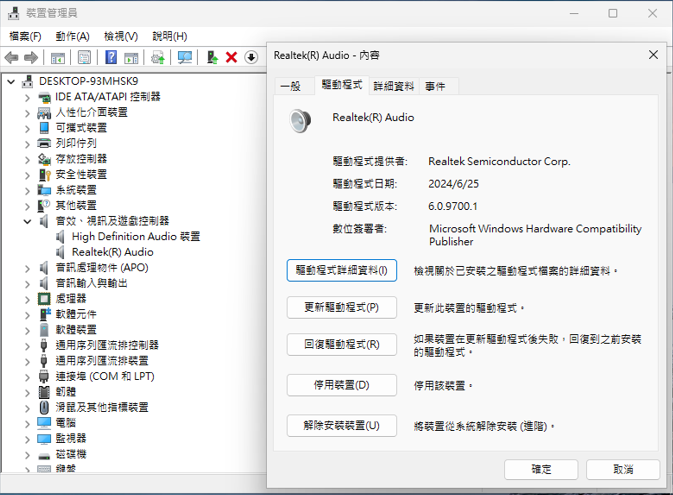This screenshot has height=495, width=673.
Task: Click the 取消 button
Action: (x=623, y=469)
